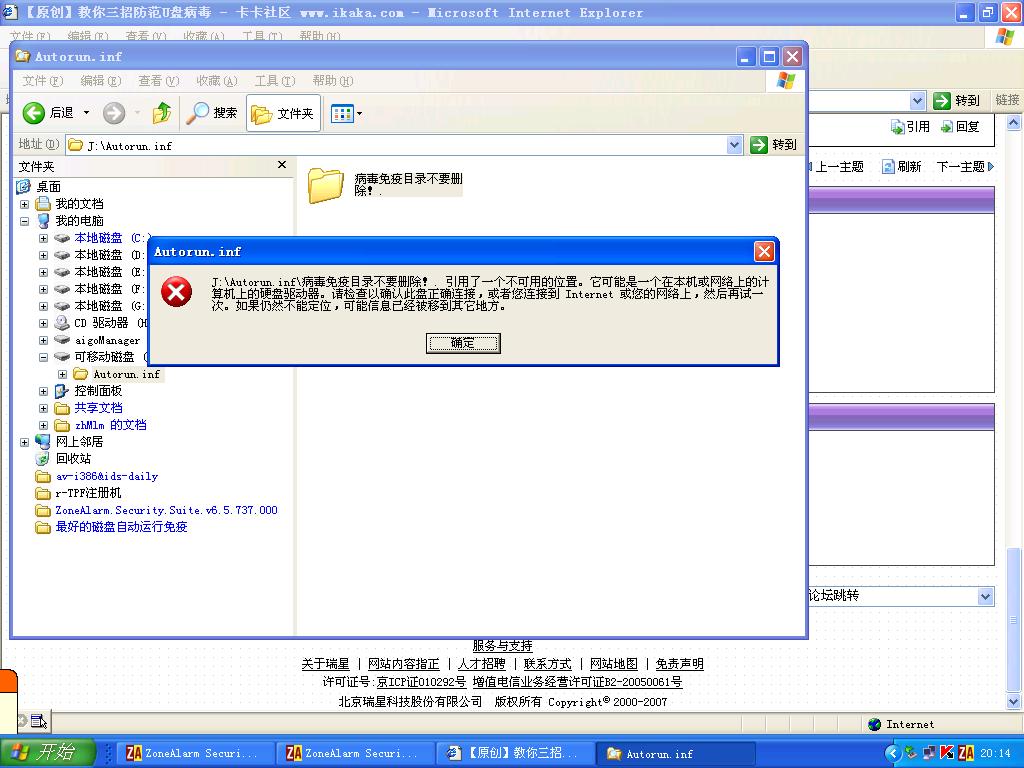Click 京ICP证010292号 link

(421, 682)
